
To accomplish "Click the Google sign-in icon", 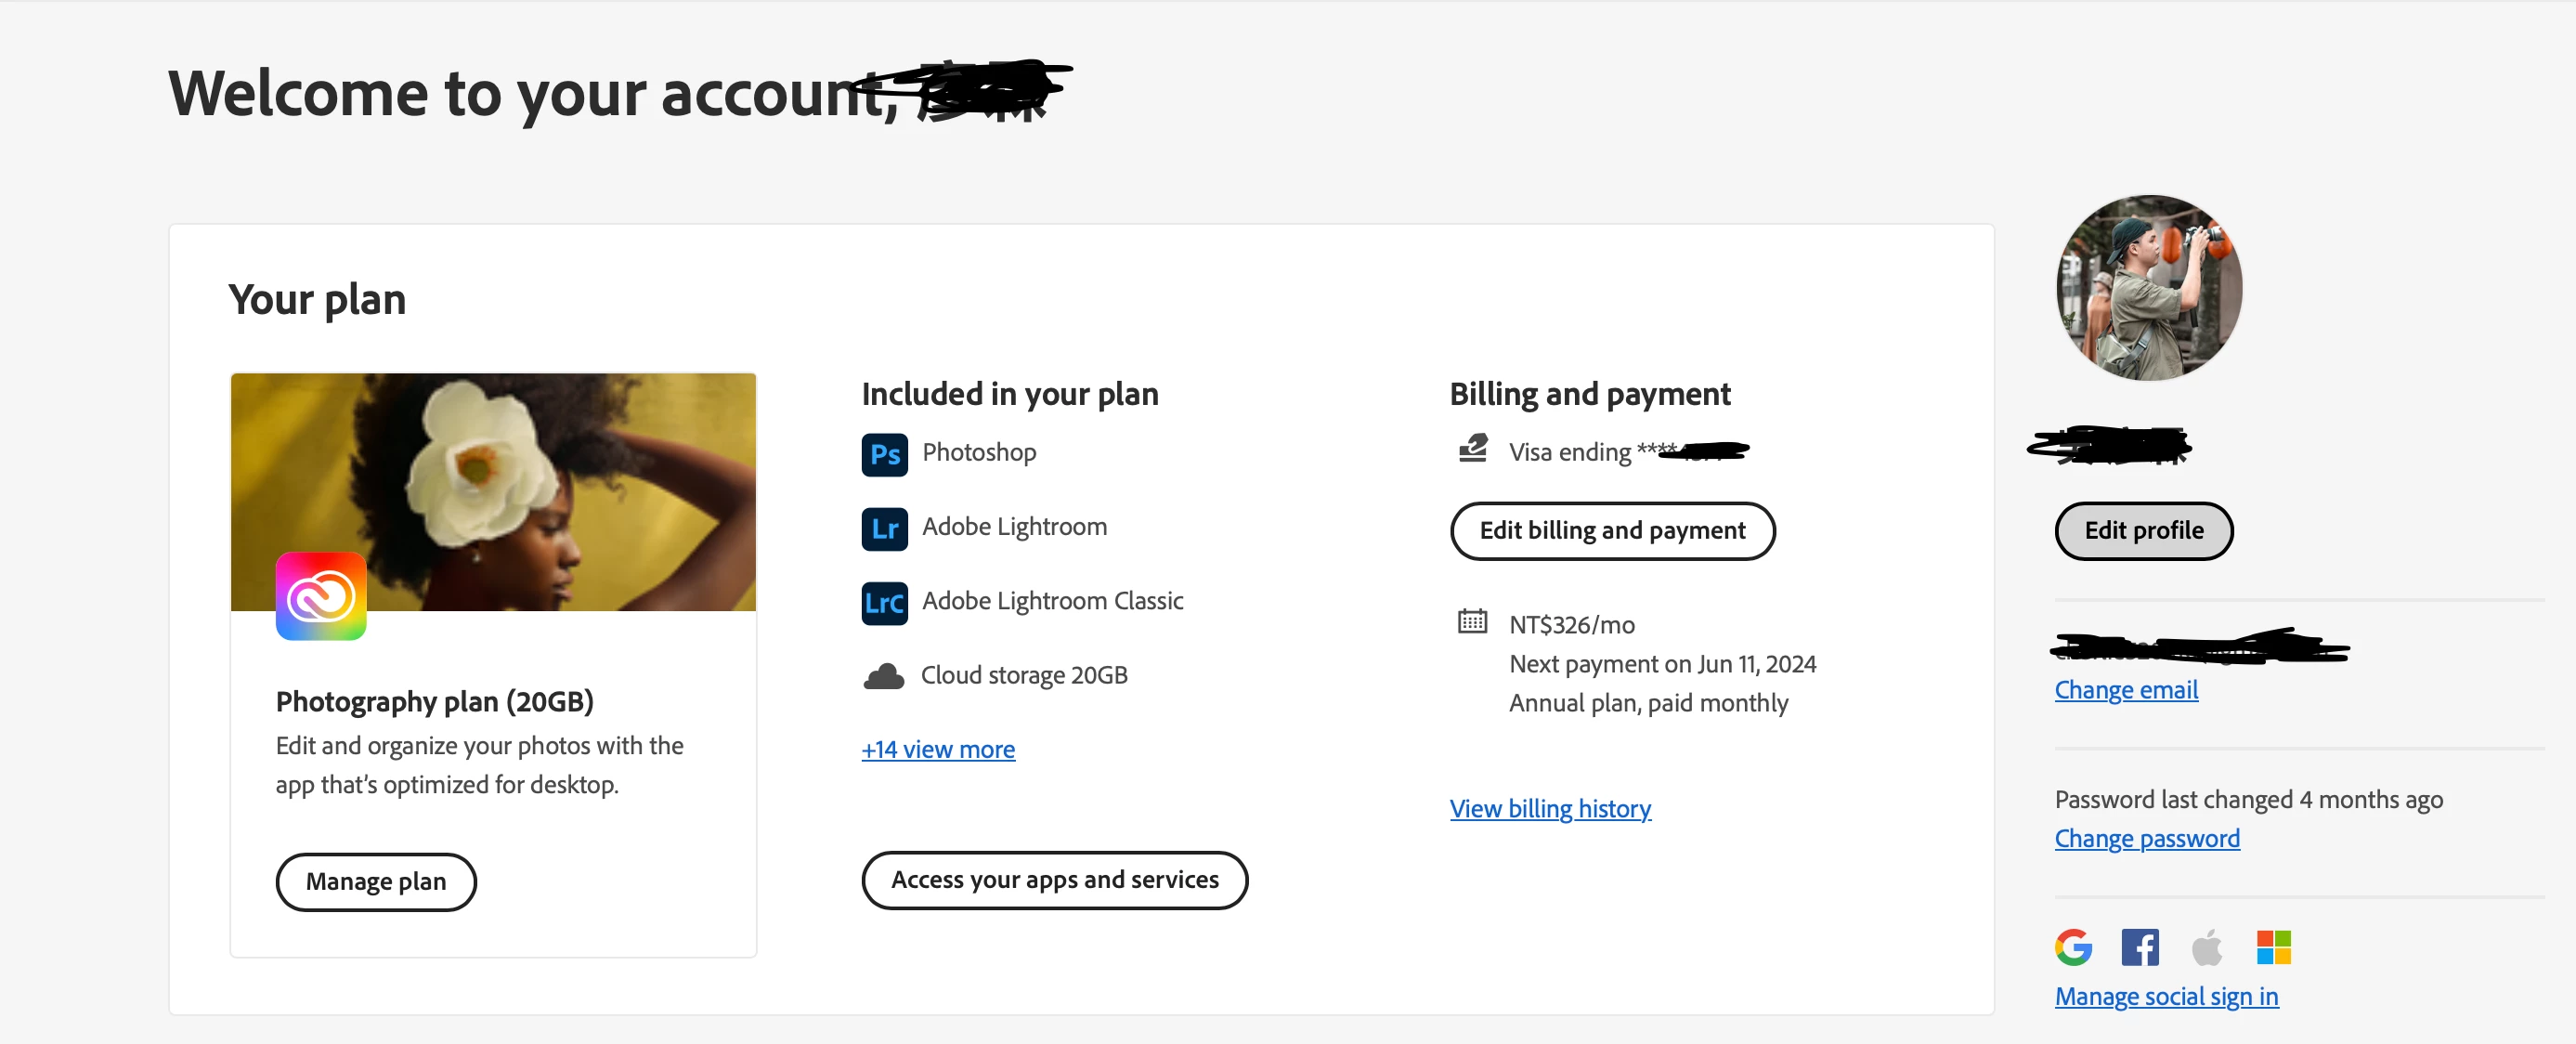I will (x=2073, y=946).
